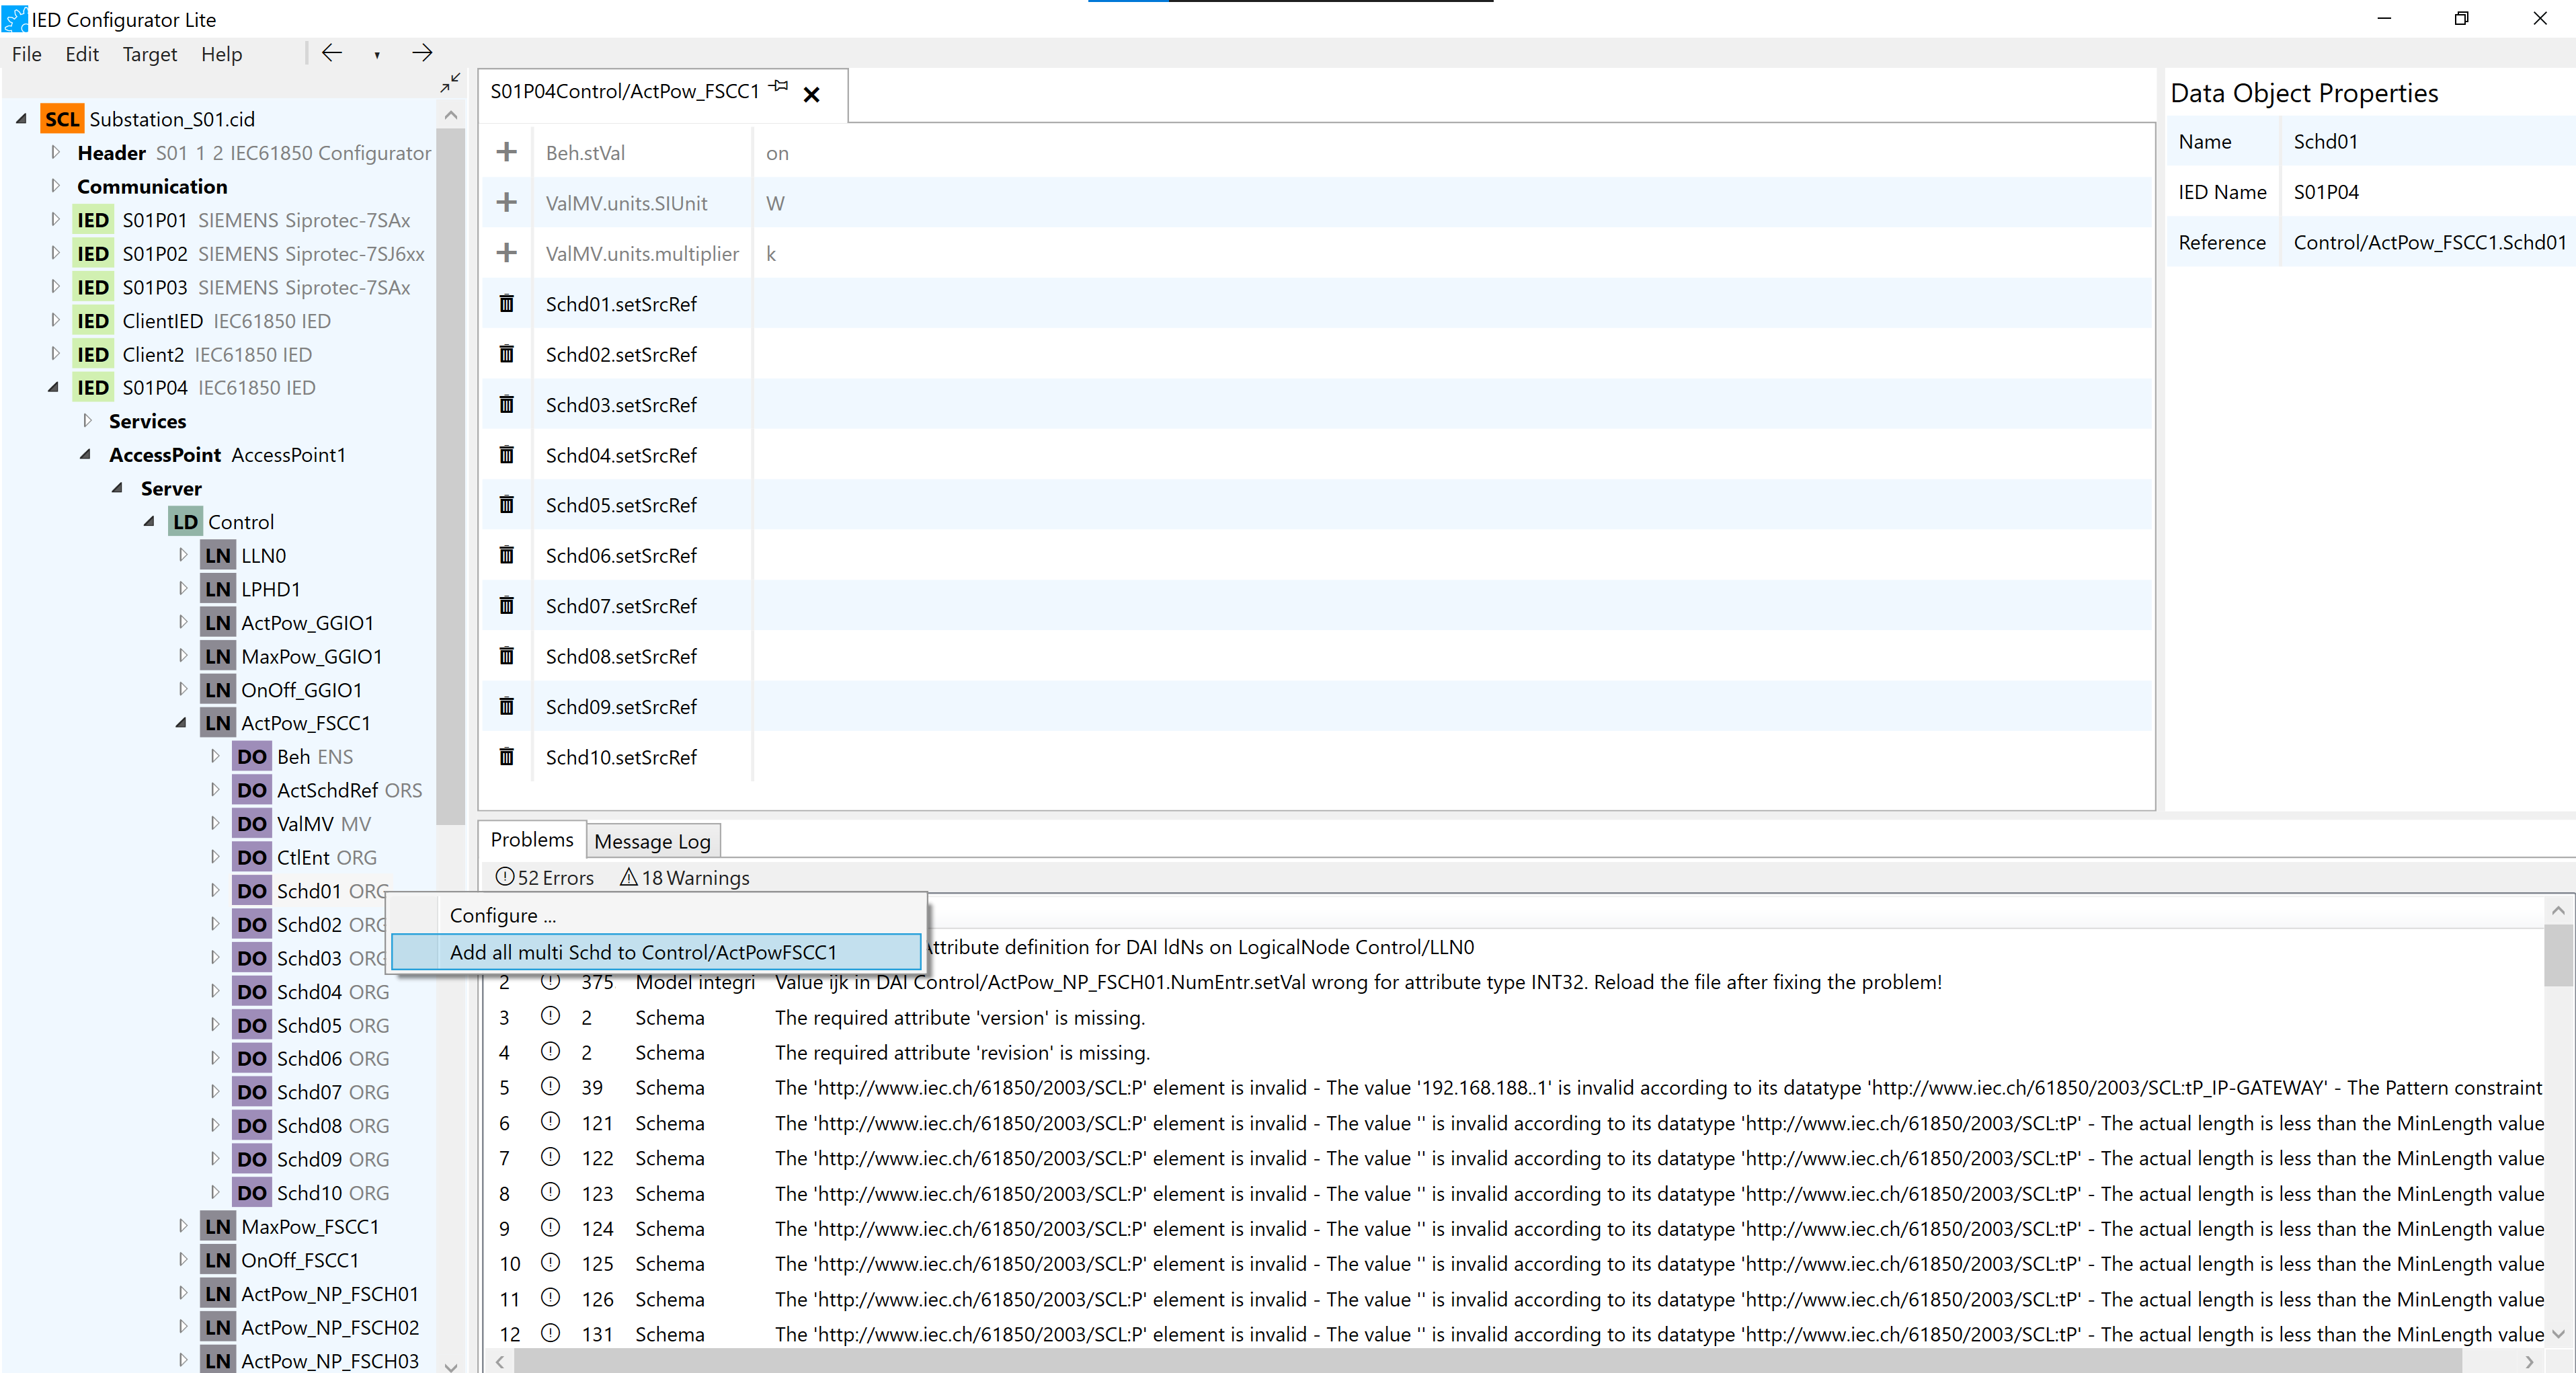The height and width of the screenshot is (1373, 2576).
Task: Delete the Schd08.setSrcRef row via trash icon
Action: tap(506, 656)
